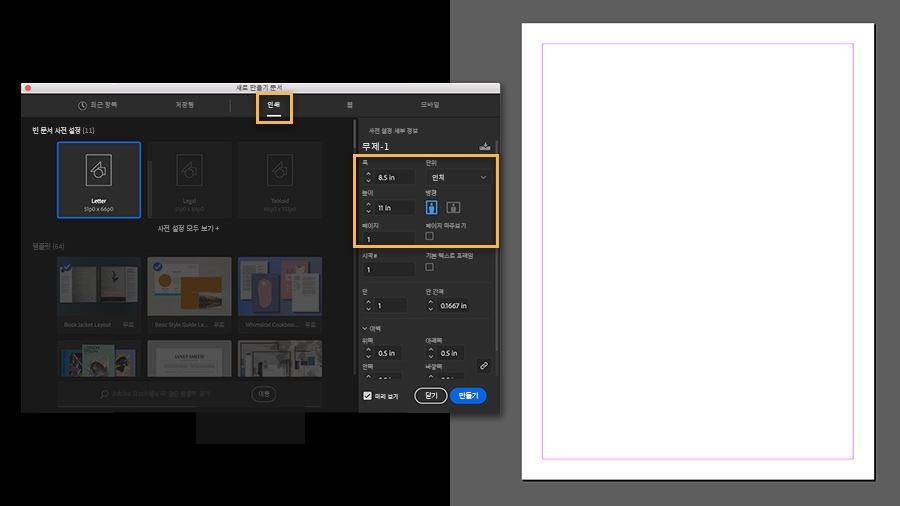Click the 시작 # start page field
Image resolution: width=900 pixels, height=506 pixels.
[x=388, y=270]
